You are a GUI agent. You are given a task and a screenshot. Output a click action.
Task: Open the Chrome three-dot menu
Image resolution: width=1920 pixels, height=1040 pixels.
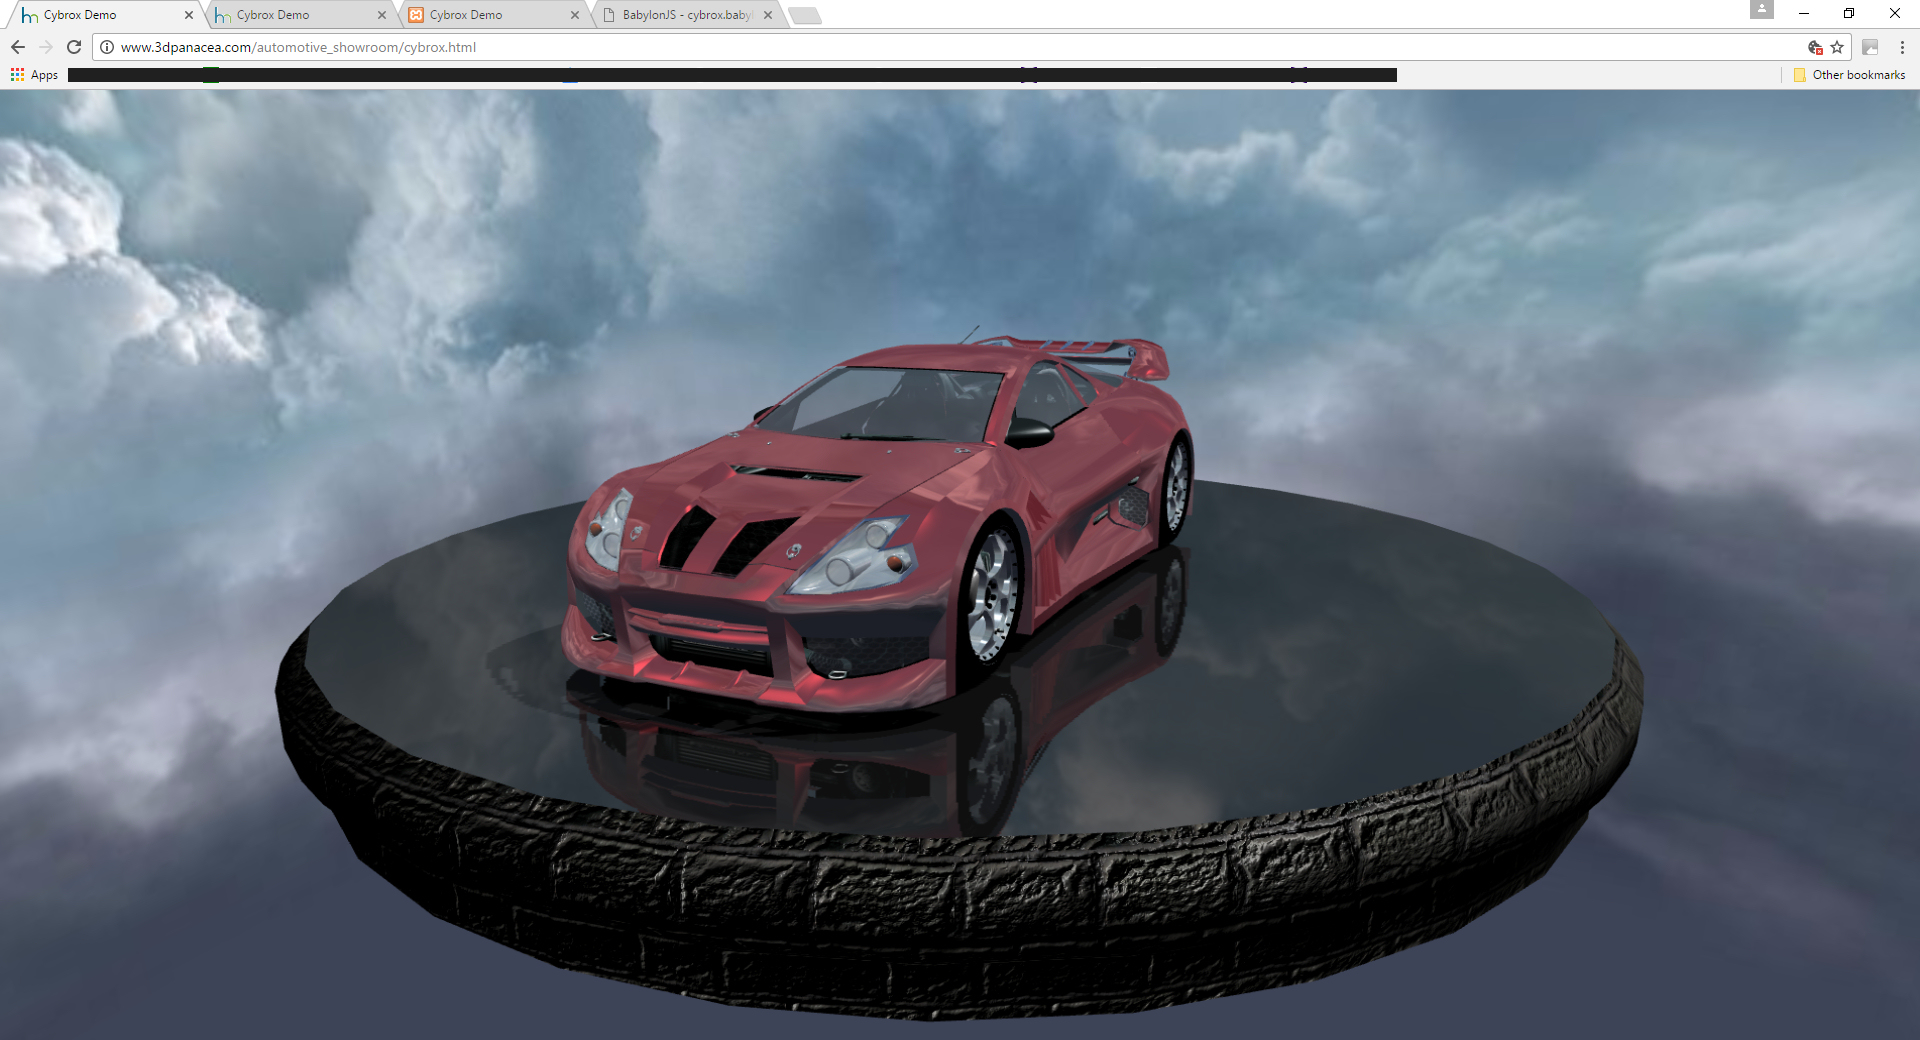click(1902, 47)
